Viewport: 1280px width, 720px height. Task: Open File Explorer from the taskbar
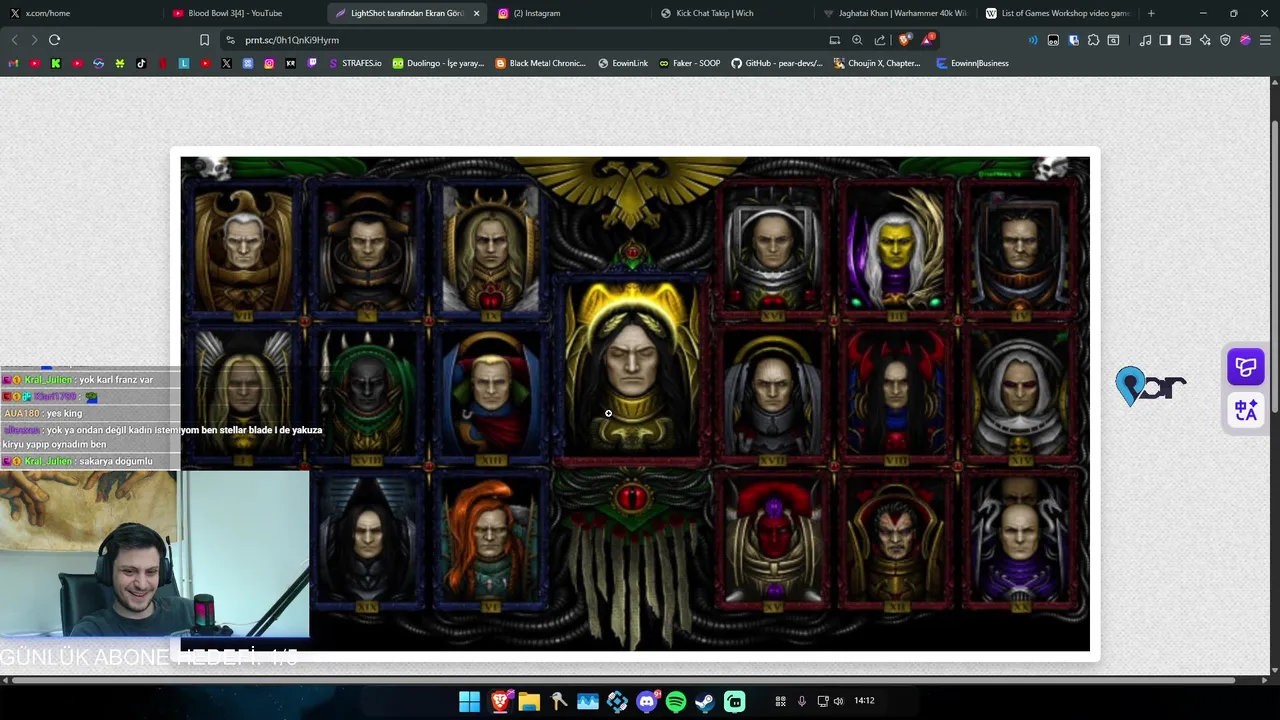click(529, 701)
